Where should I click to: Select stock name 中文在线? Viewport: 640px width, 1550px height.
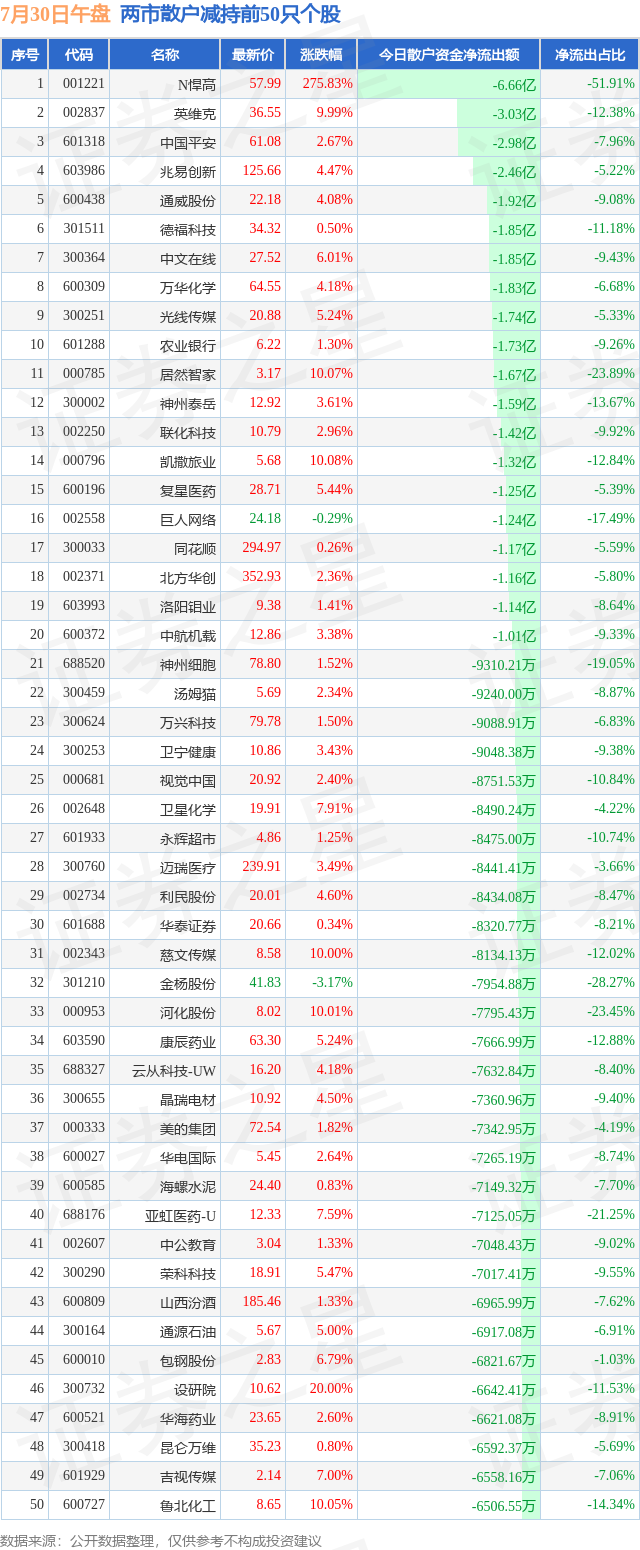(x=188, y=258)
